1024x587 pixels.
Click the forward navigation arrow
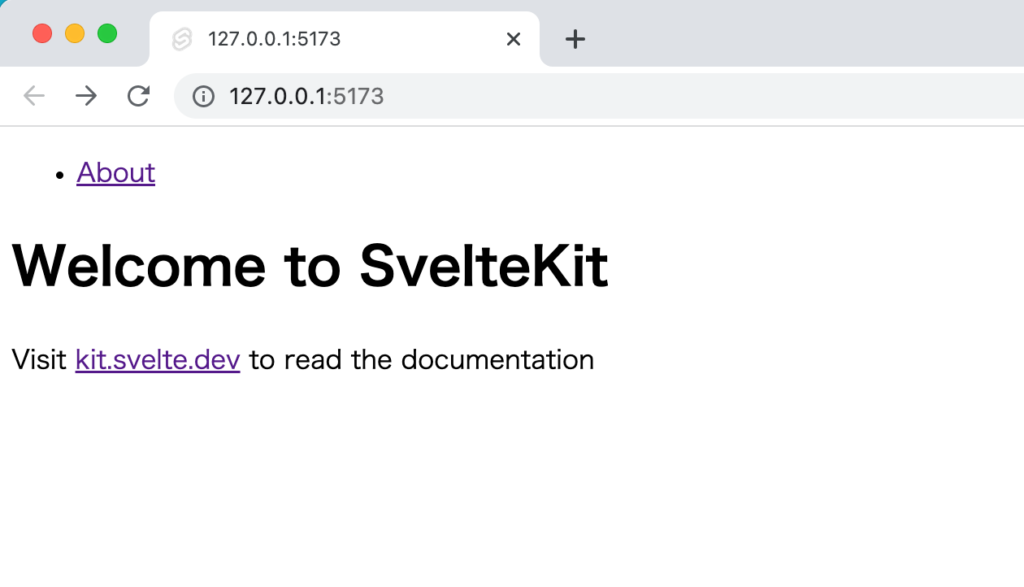(86, 96)
